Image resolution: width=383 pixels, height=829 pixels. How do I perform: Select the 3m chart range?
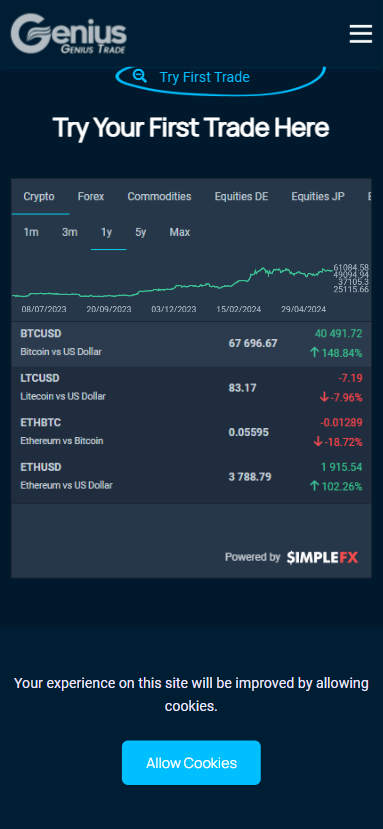[x=70, y=232]
